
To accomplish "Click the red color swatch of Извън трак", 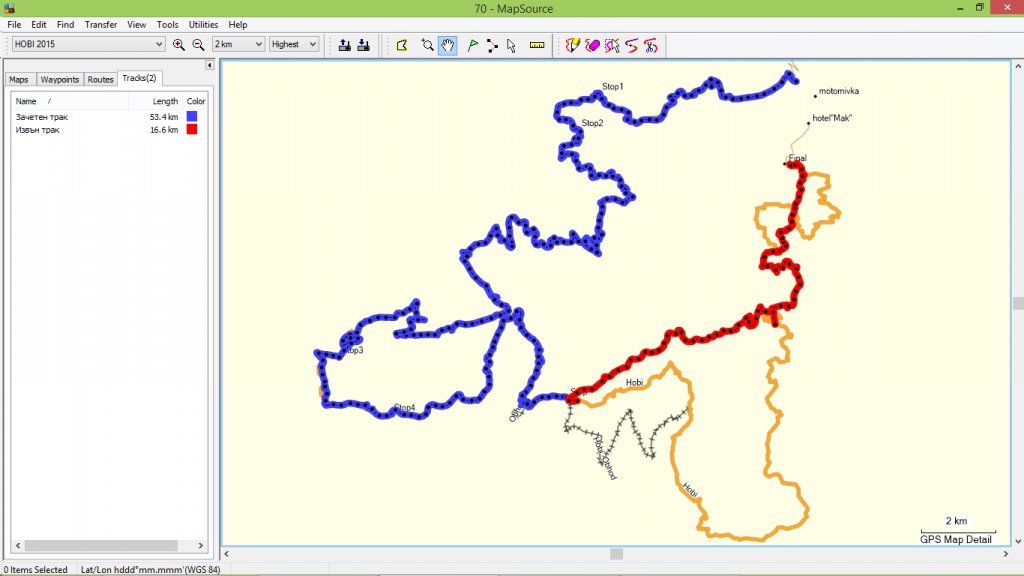I will tap(192, 129).
